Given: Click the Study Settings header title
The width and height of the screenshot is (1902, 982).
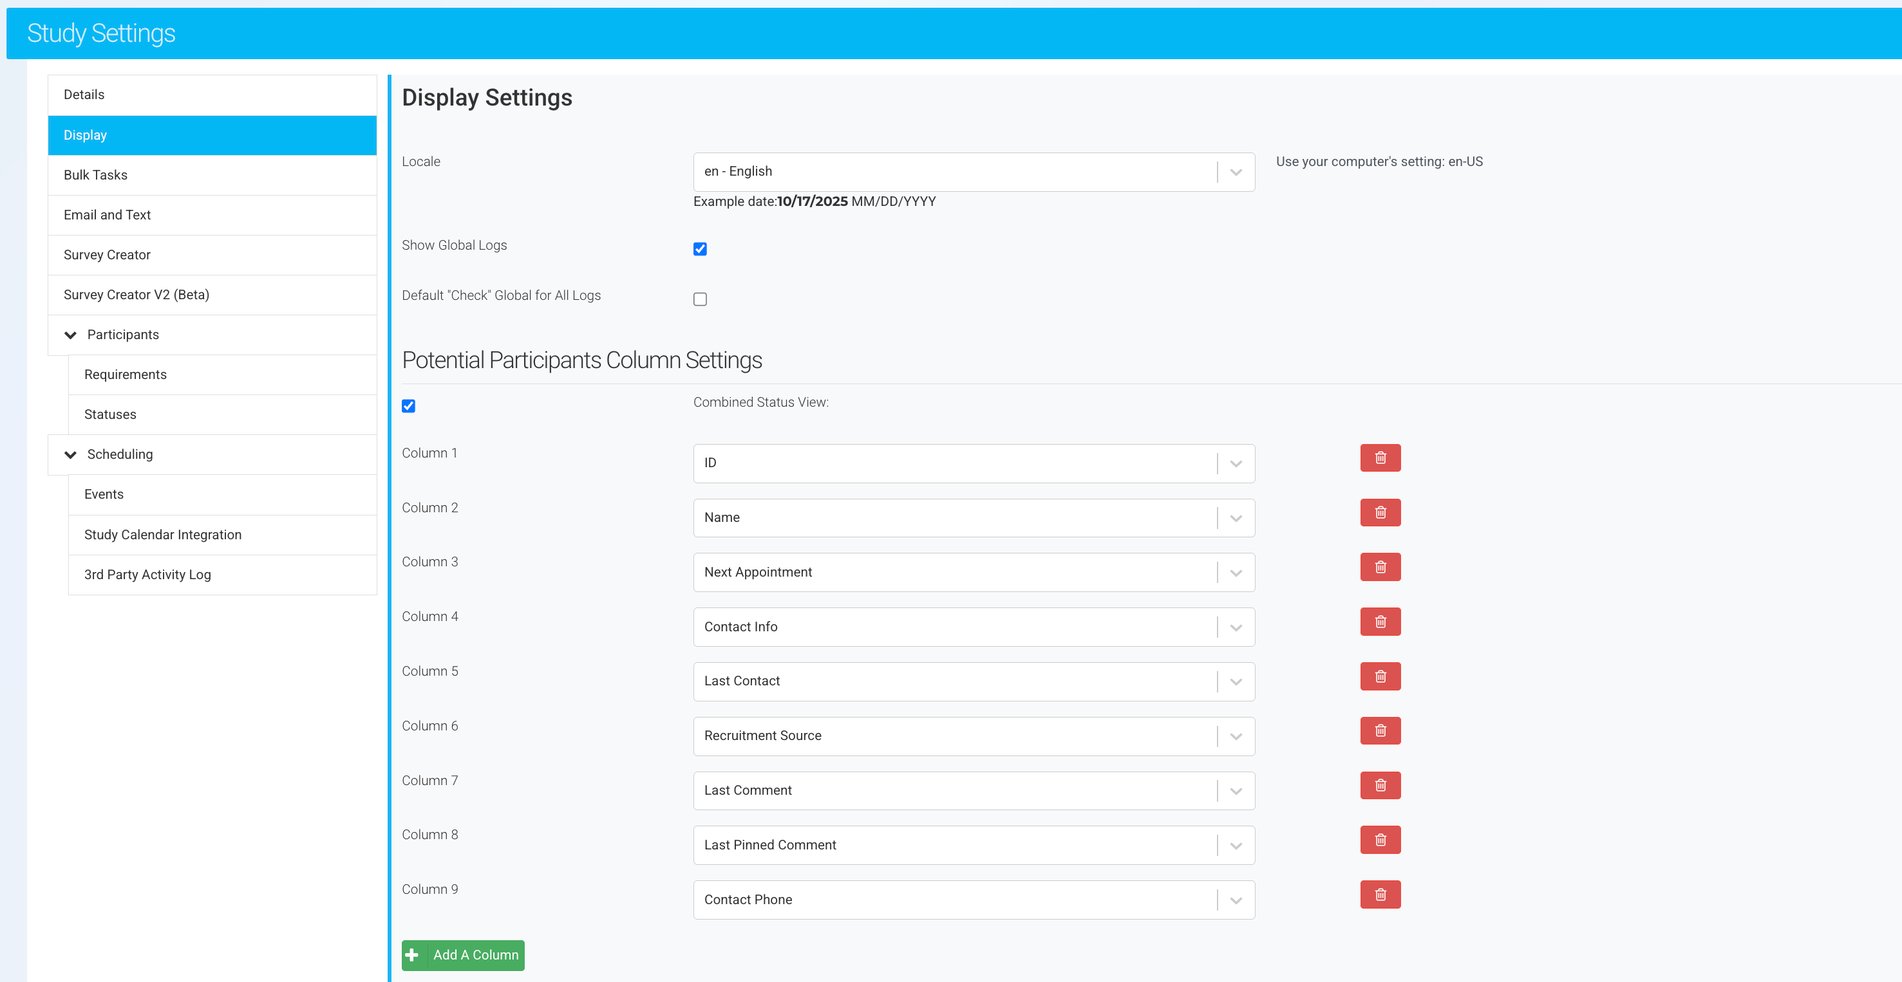Looking at the screenshot, I should click(101, 33).
